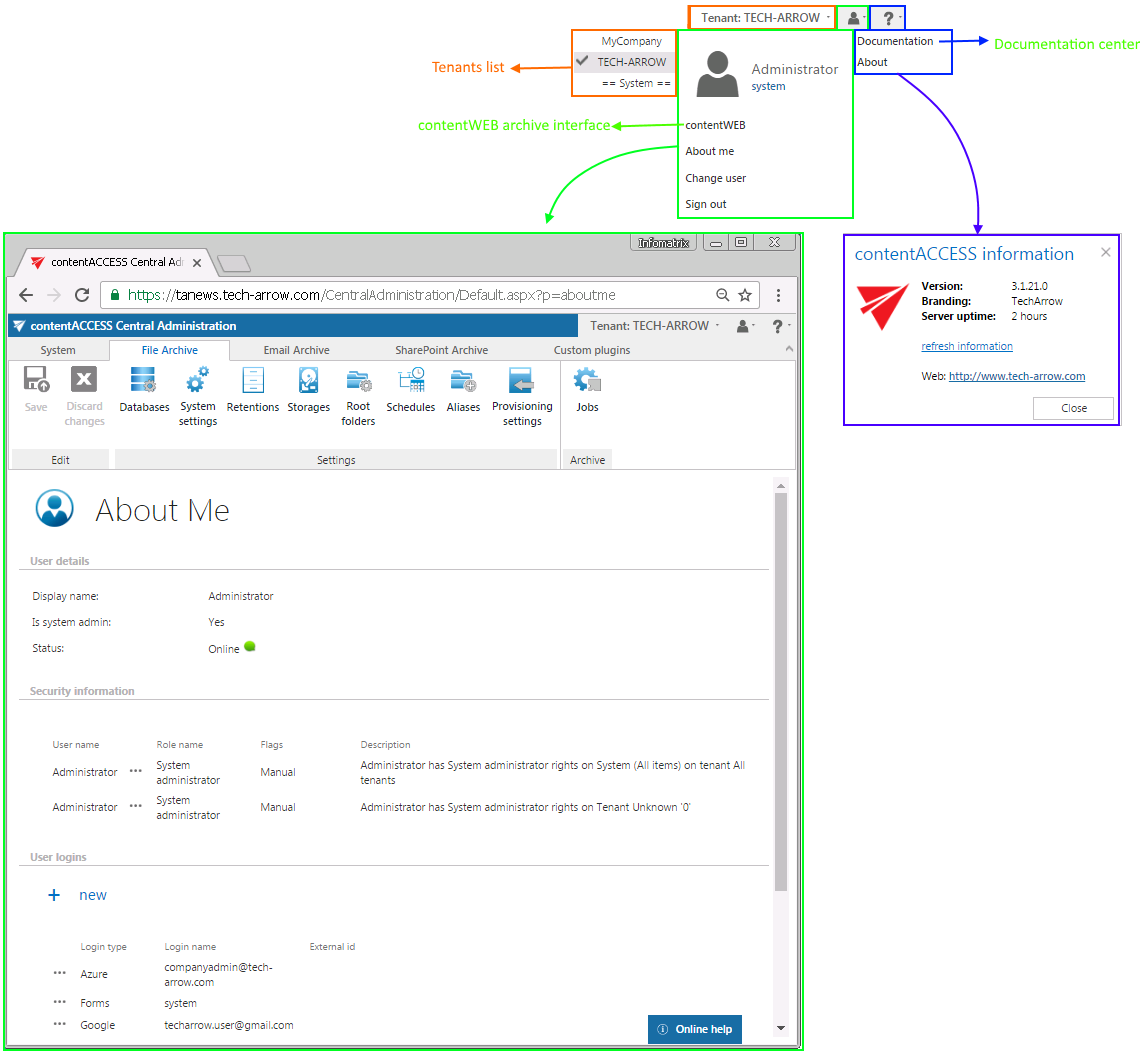Image resolution: width=1147 pixels, height=1053 pixels.
Task: Click the plus icon beside new login
Action: tap(54, 895)
